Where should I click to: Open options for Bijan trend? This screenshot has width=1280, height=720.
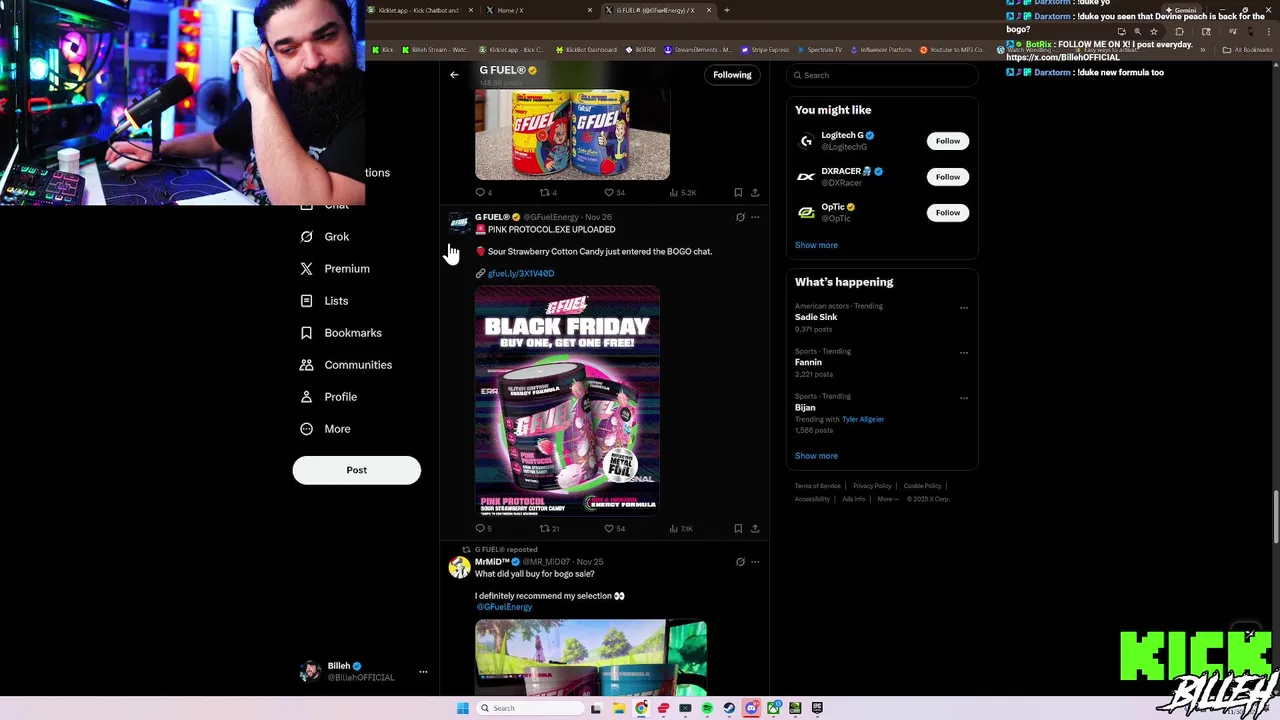click(x=964, y=398)
